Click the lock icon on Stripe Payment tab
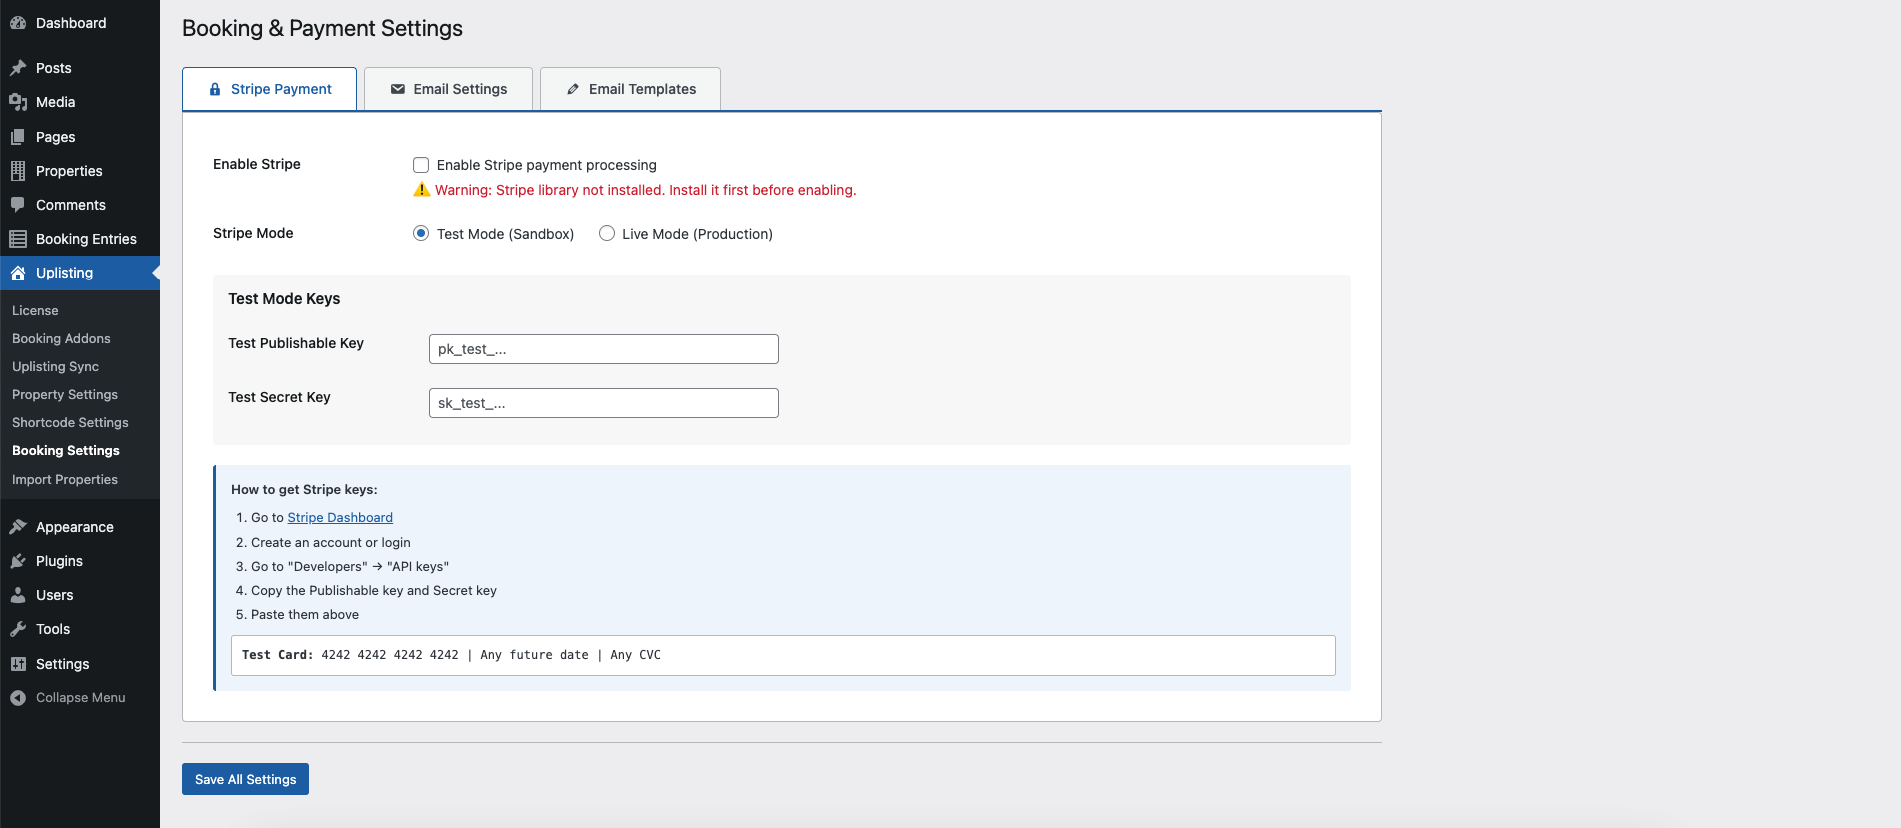The width and height of the screenshot is (1901, 828). pos(215,89)
